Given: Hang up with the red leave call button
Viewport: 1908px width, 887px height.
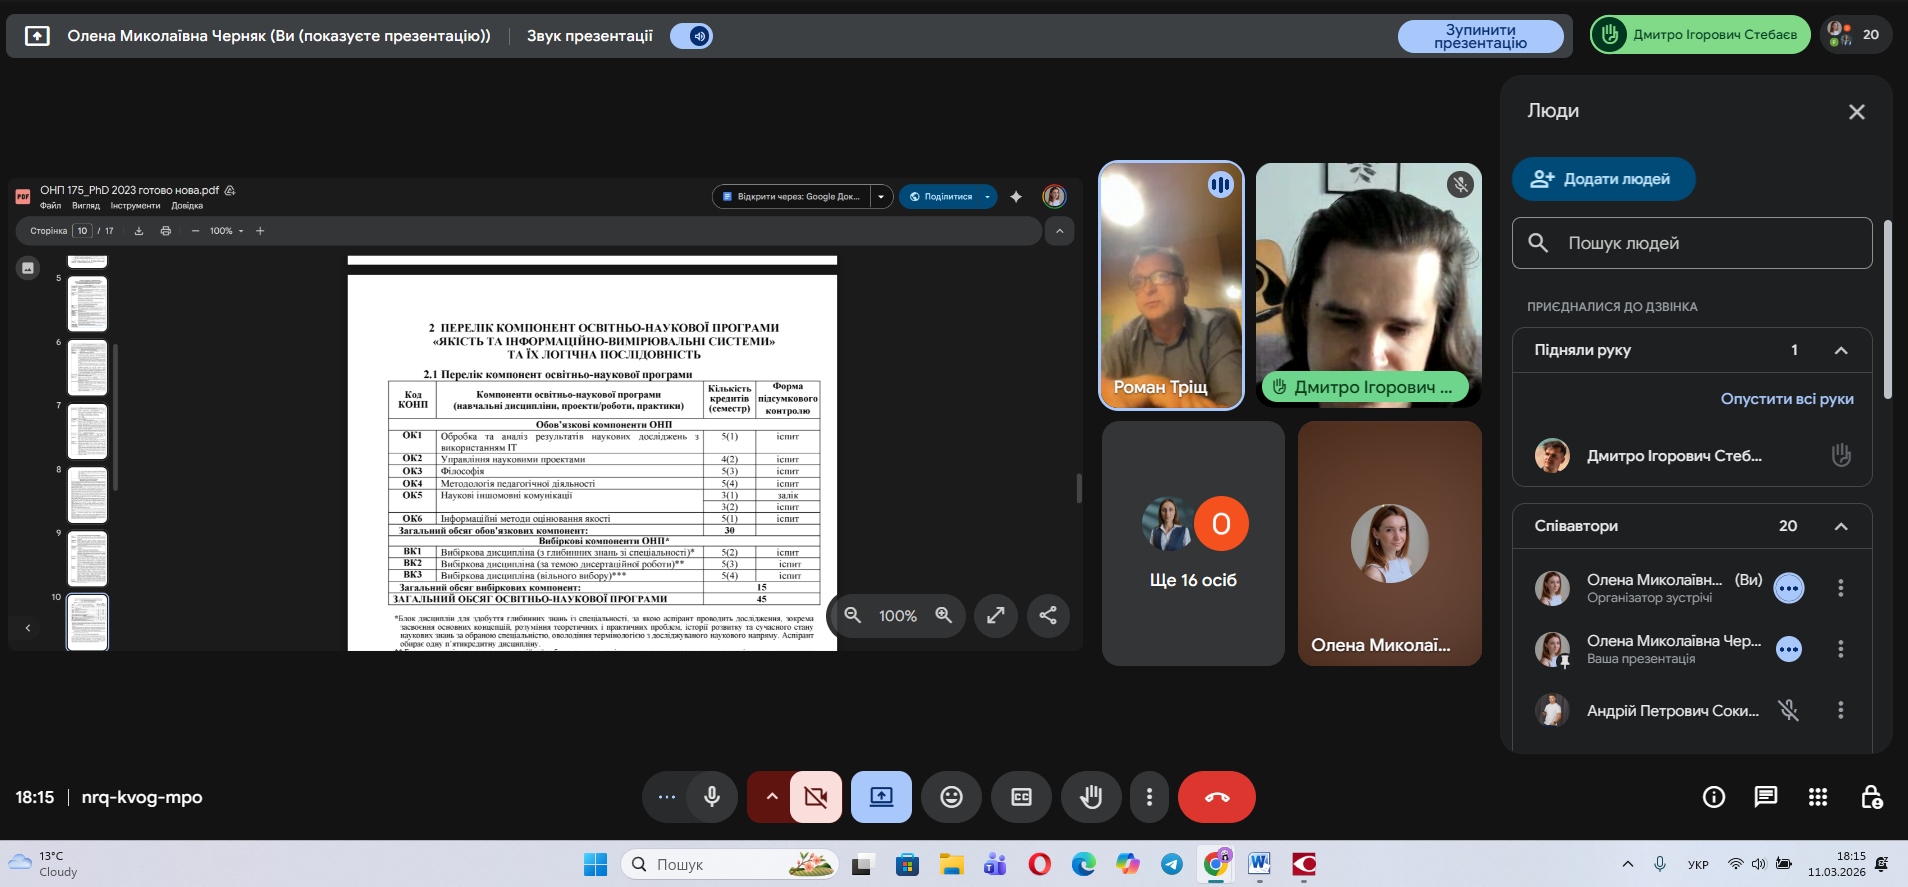Looking at the screenshot, I should coord(1216,797).
